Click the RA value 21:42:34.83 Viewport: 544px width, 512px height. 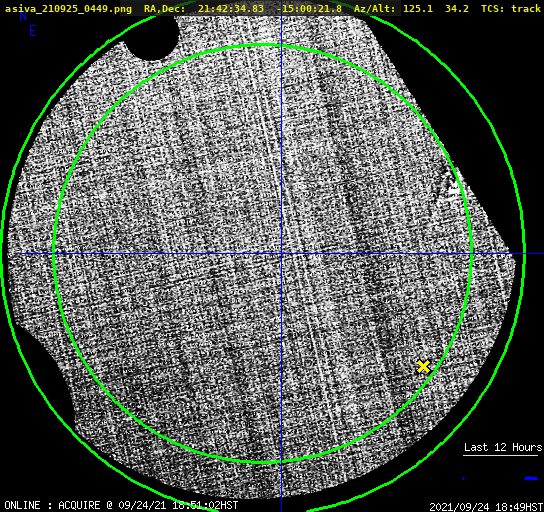[231, 8]
